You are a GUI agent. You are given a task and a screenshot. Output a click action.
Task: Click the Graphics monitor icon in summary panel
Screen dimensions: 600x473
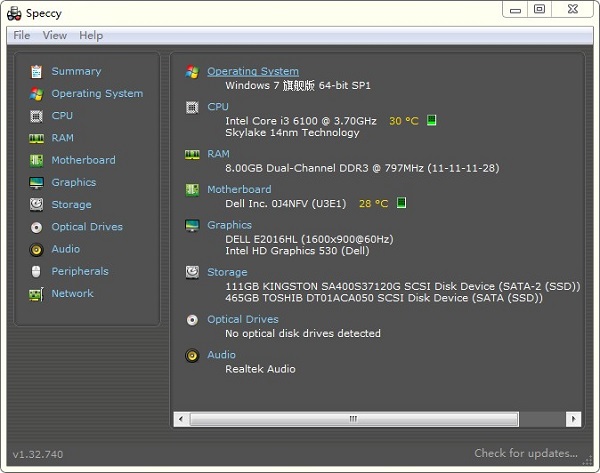point(192,225)
